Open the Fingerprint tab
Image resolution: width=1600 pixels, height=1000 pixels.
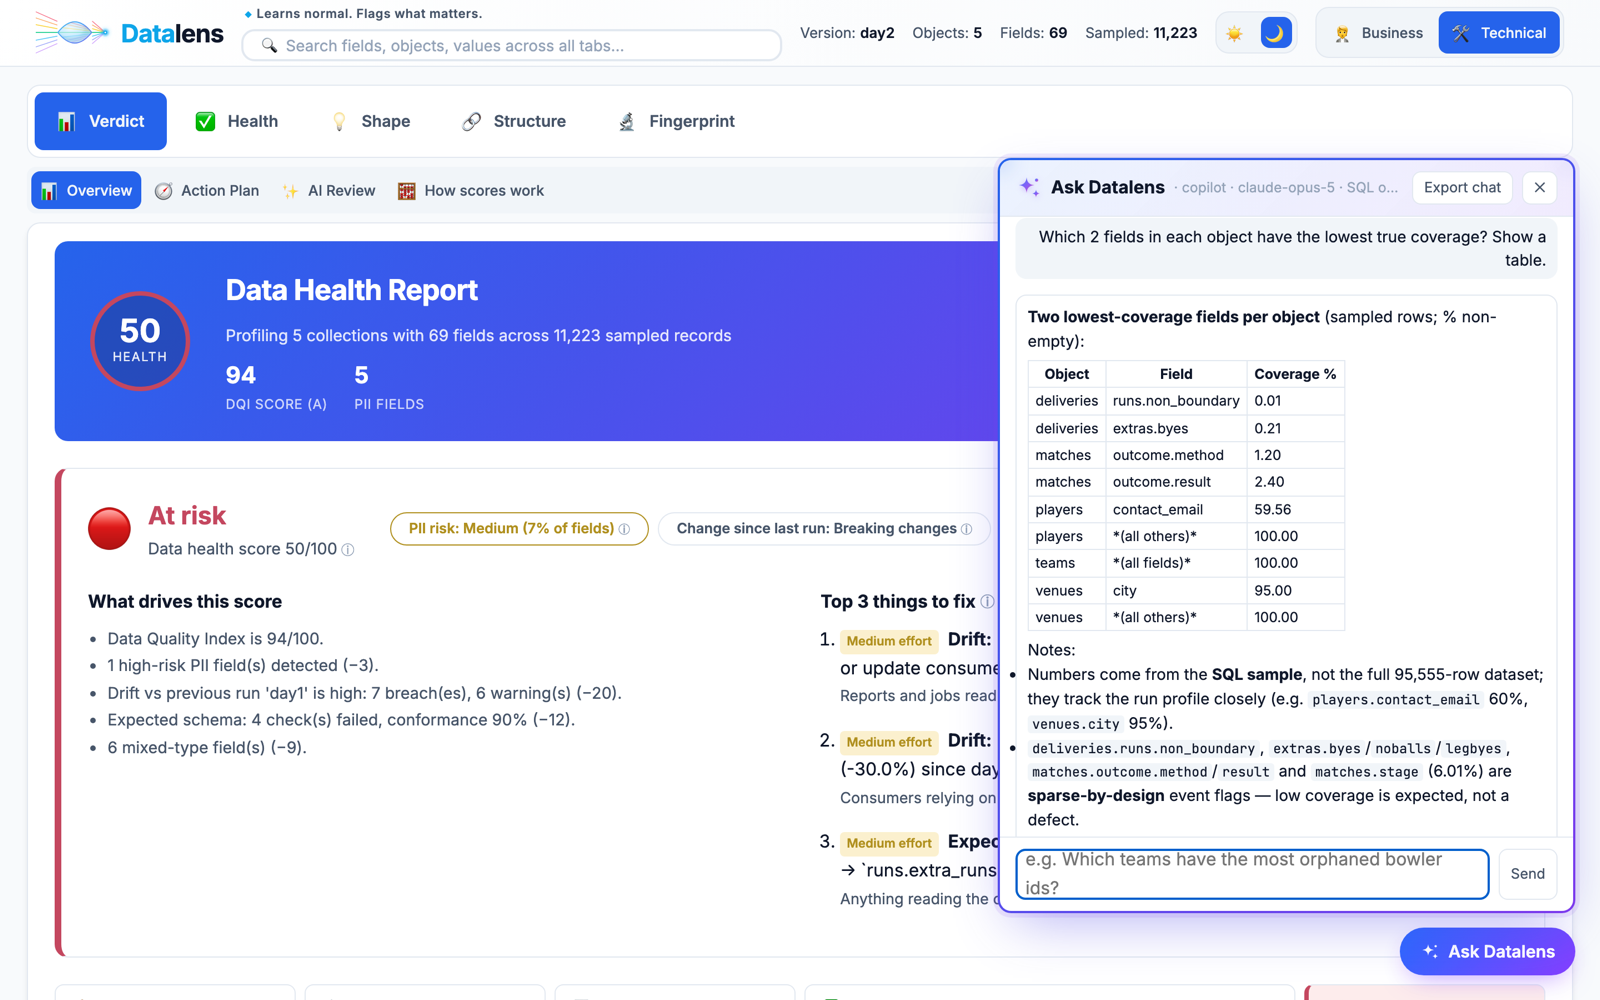(x=677, y=121)
